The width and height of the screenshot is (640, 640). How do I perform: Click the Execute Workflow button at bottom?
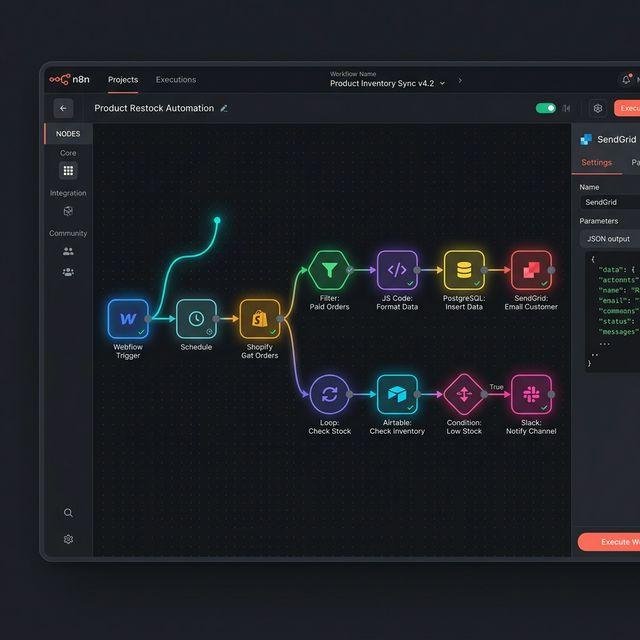click(609, 542)
